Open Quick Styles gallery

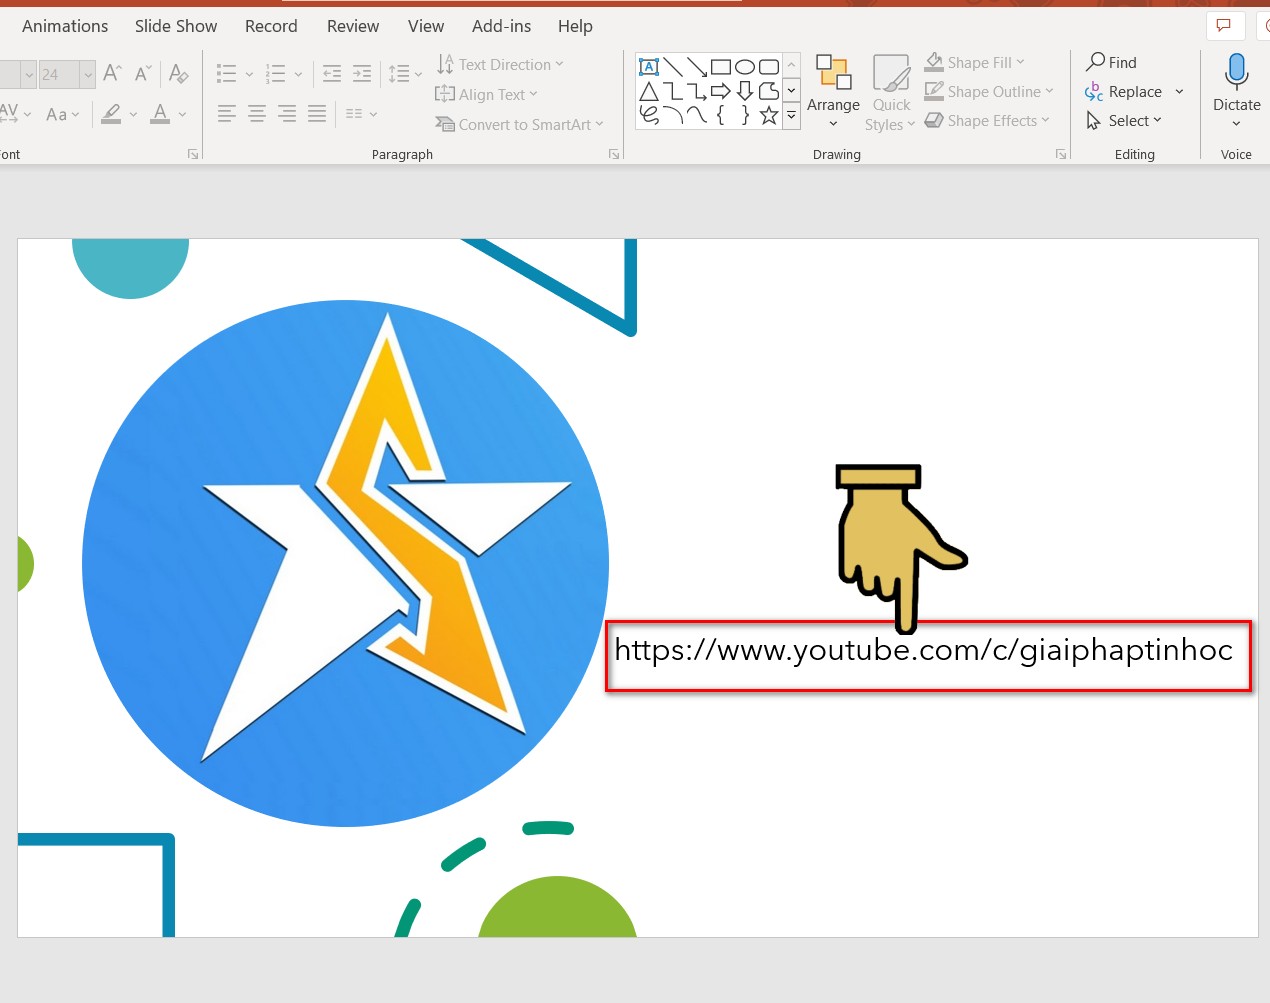(891, 93)
